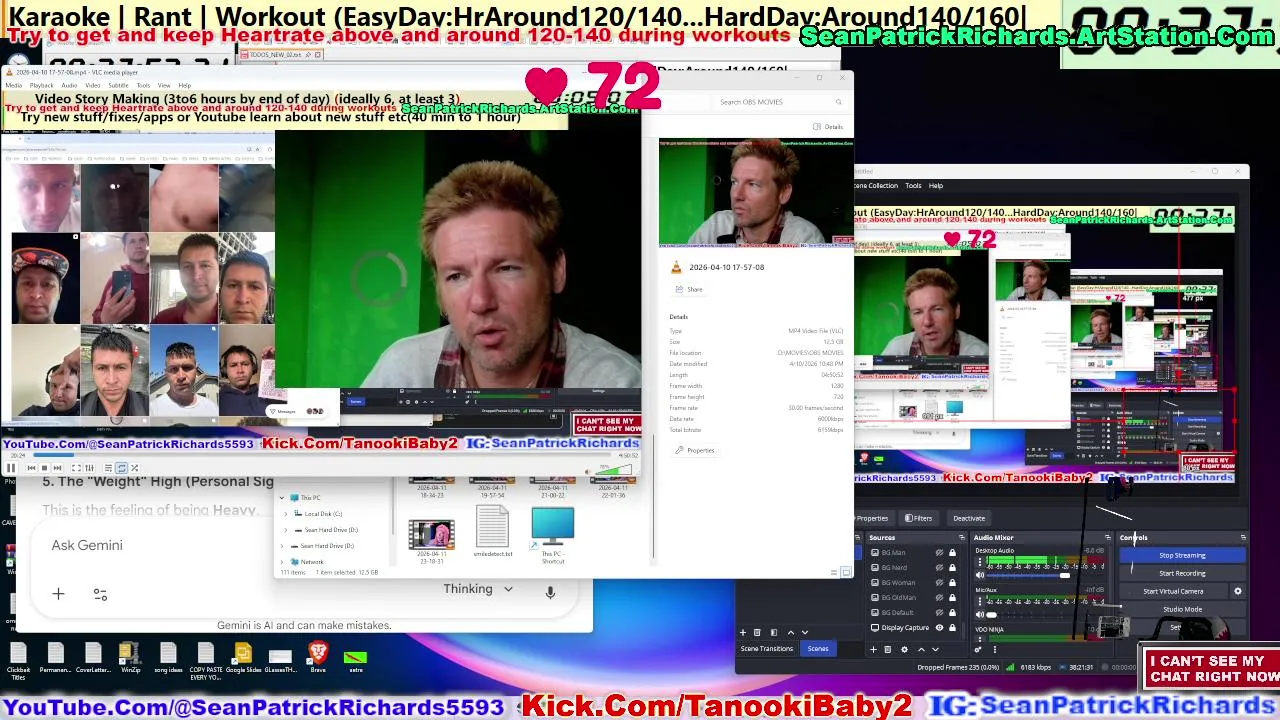1280x720 pixels.
Task: Add a new OBS scene
Action: tap(743, 632)
